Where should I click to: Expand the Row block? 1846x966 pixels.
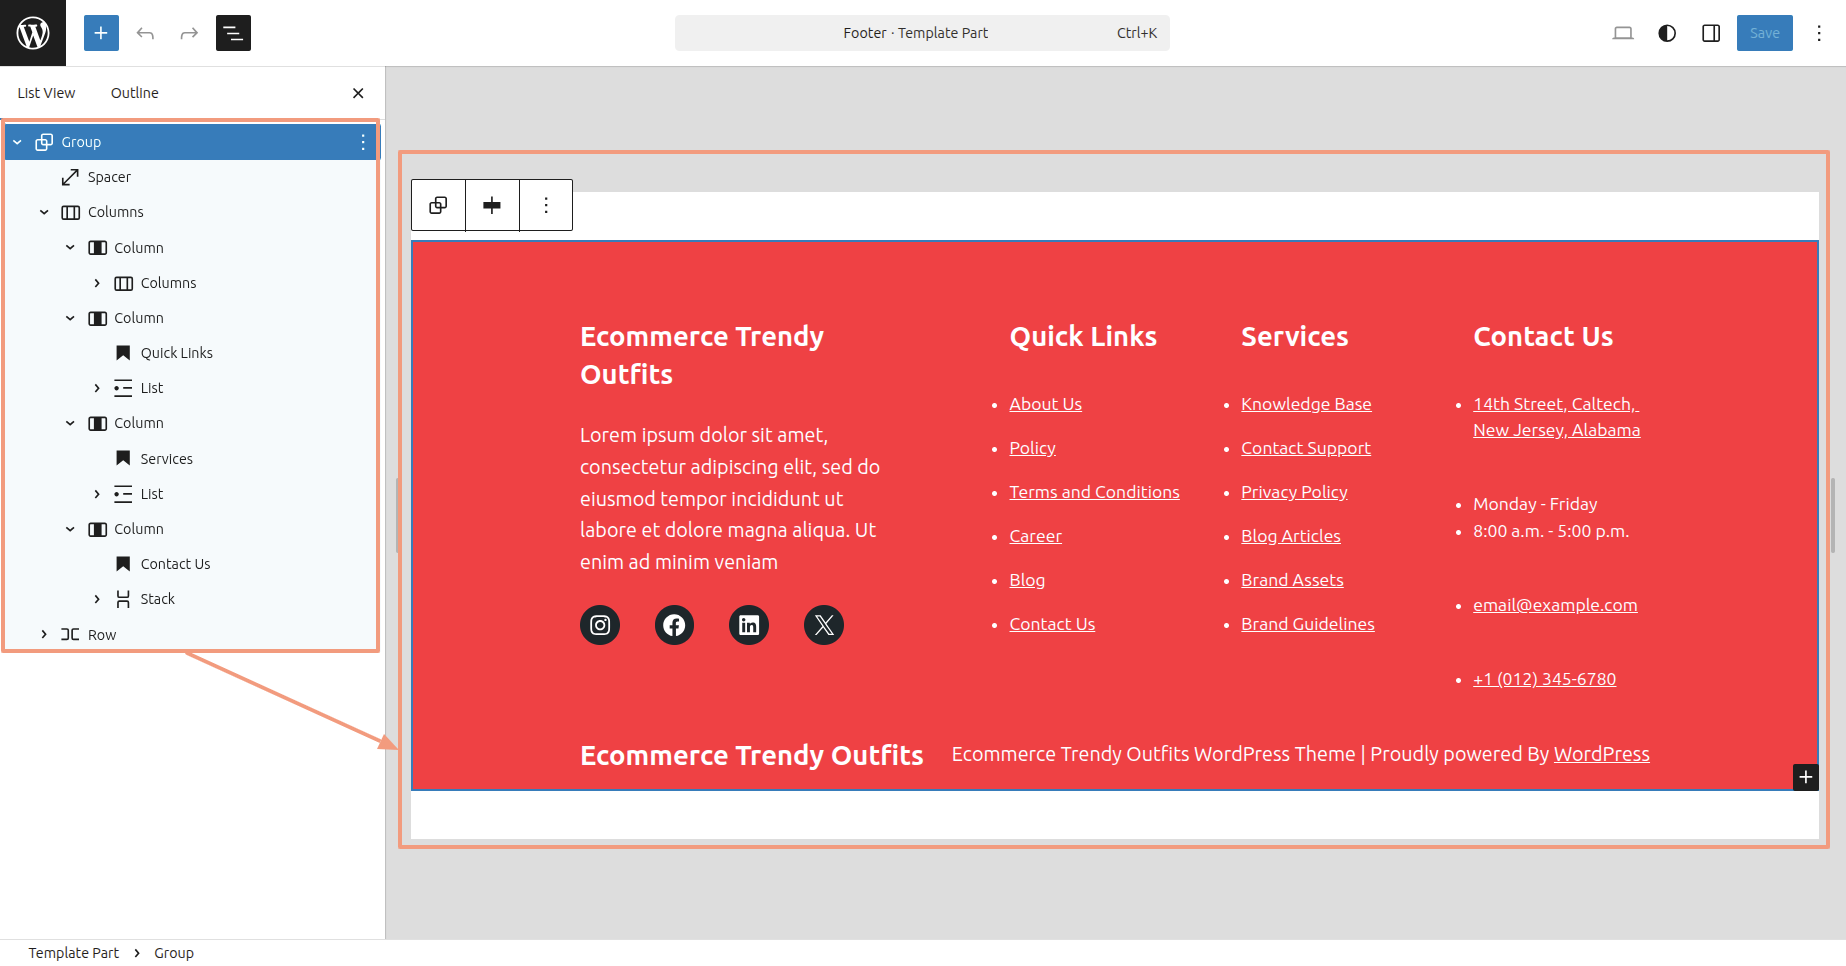click(44, 635)
